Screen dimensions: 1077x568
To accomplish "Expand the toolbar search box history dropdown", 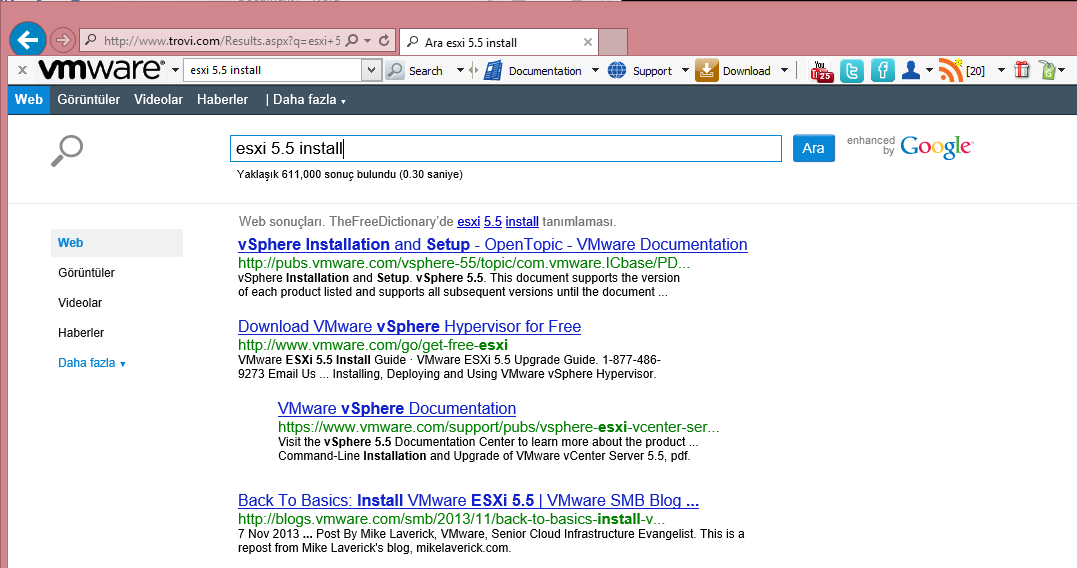I will tap(372, 70).
